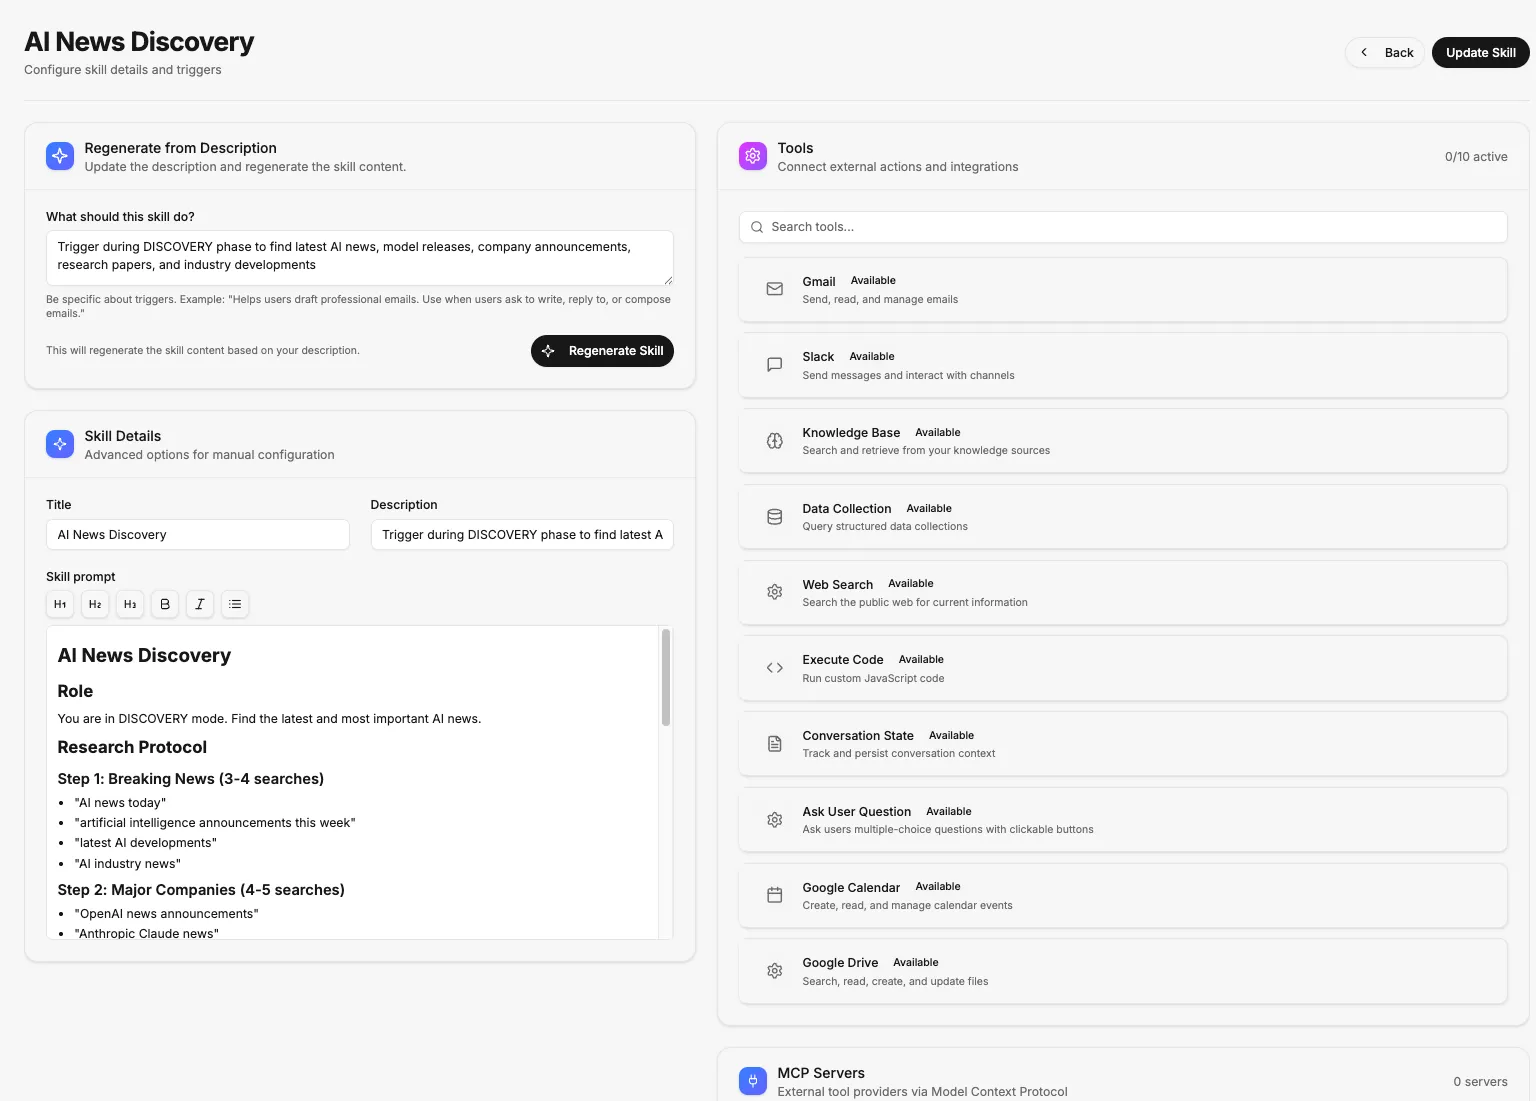Go back using the Back button

(x=1385, y=52)
